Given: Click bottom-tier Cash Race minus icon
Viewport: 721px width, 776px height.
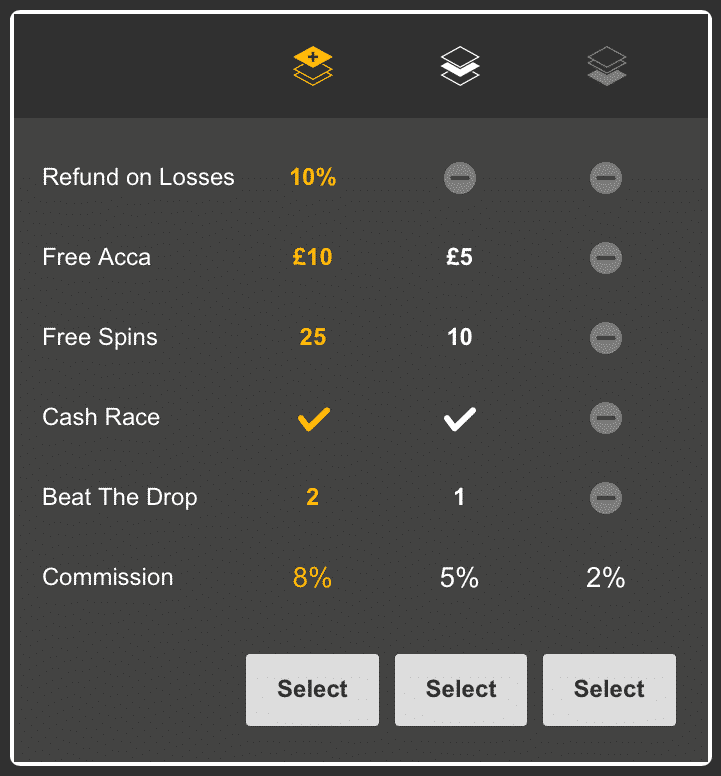Looking at the screenshot, I should tap(606, 418).
